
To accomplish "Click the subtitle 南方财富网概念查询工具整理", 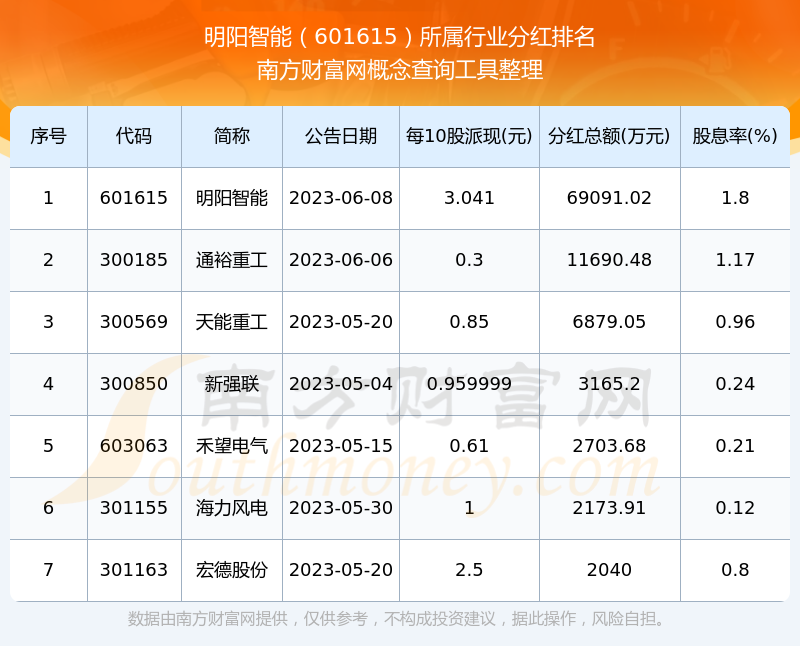I will pyautogui.click(x=399, y=70).
